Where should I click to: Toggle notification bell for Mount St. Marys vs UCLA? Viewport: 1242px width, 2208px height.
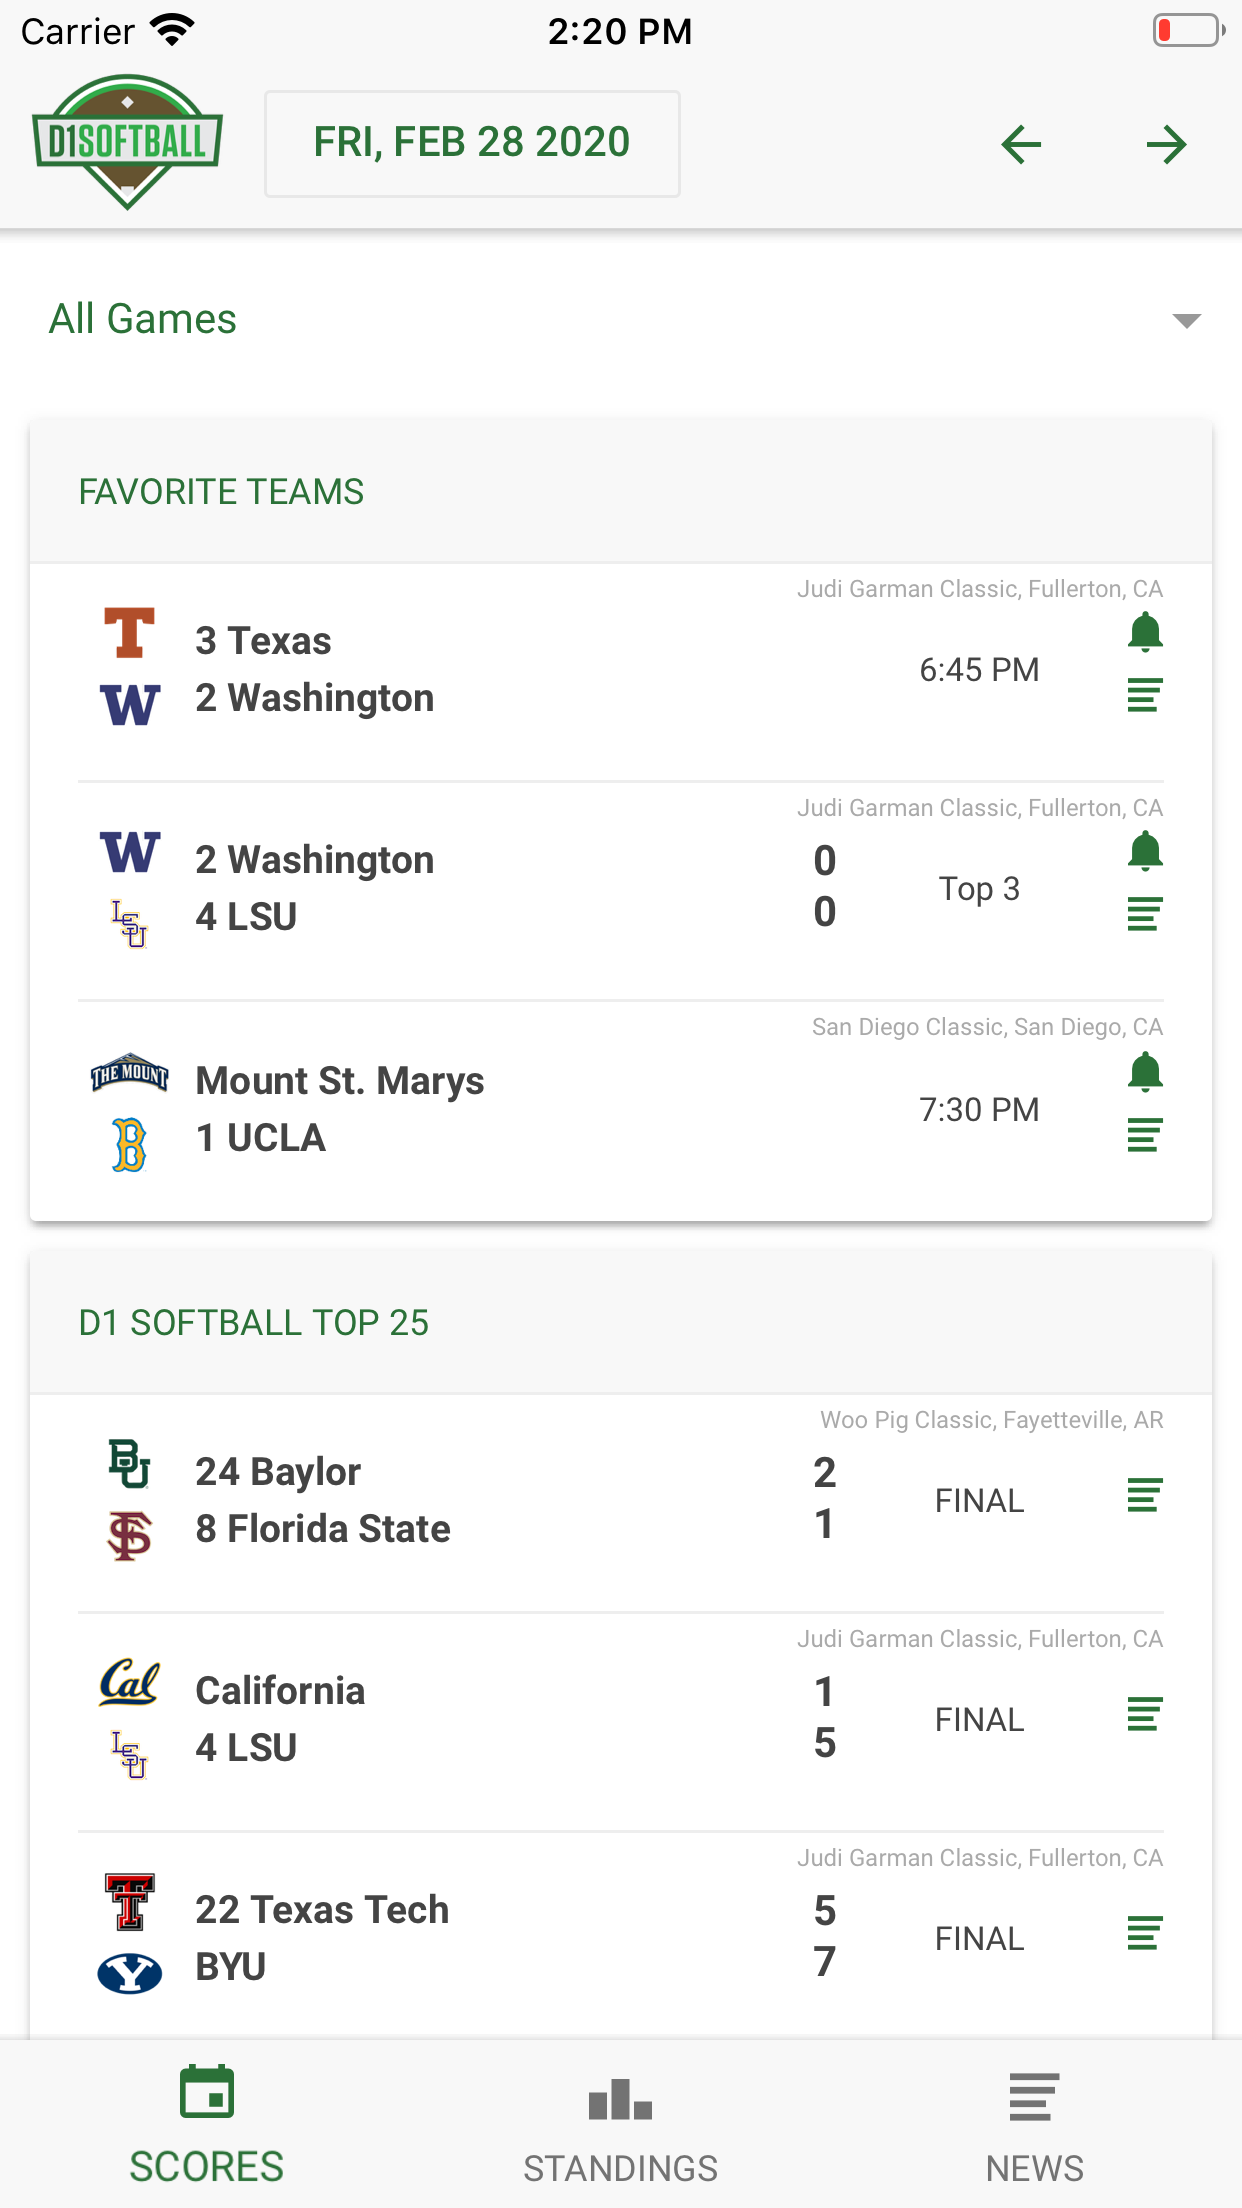[1145, 1072]
